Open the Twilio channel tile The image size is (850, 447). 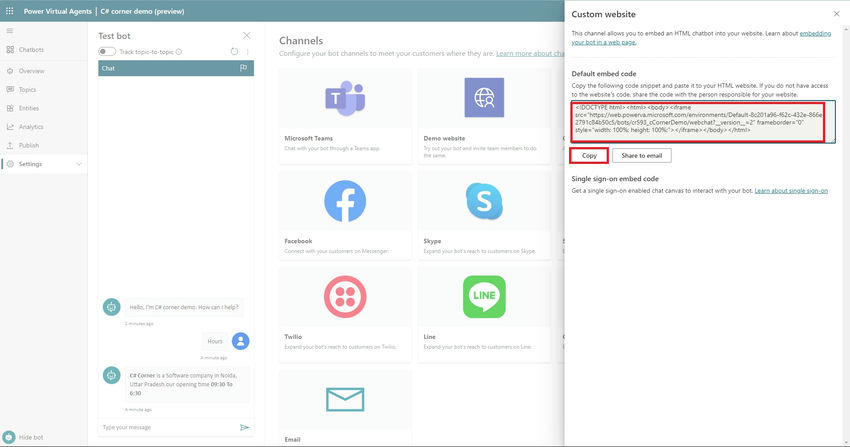pyautogui.click(x=345, y=314)
